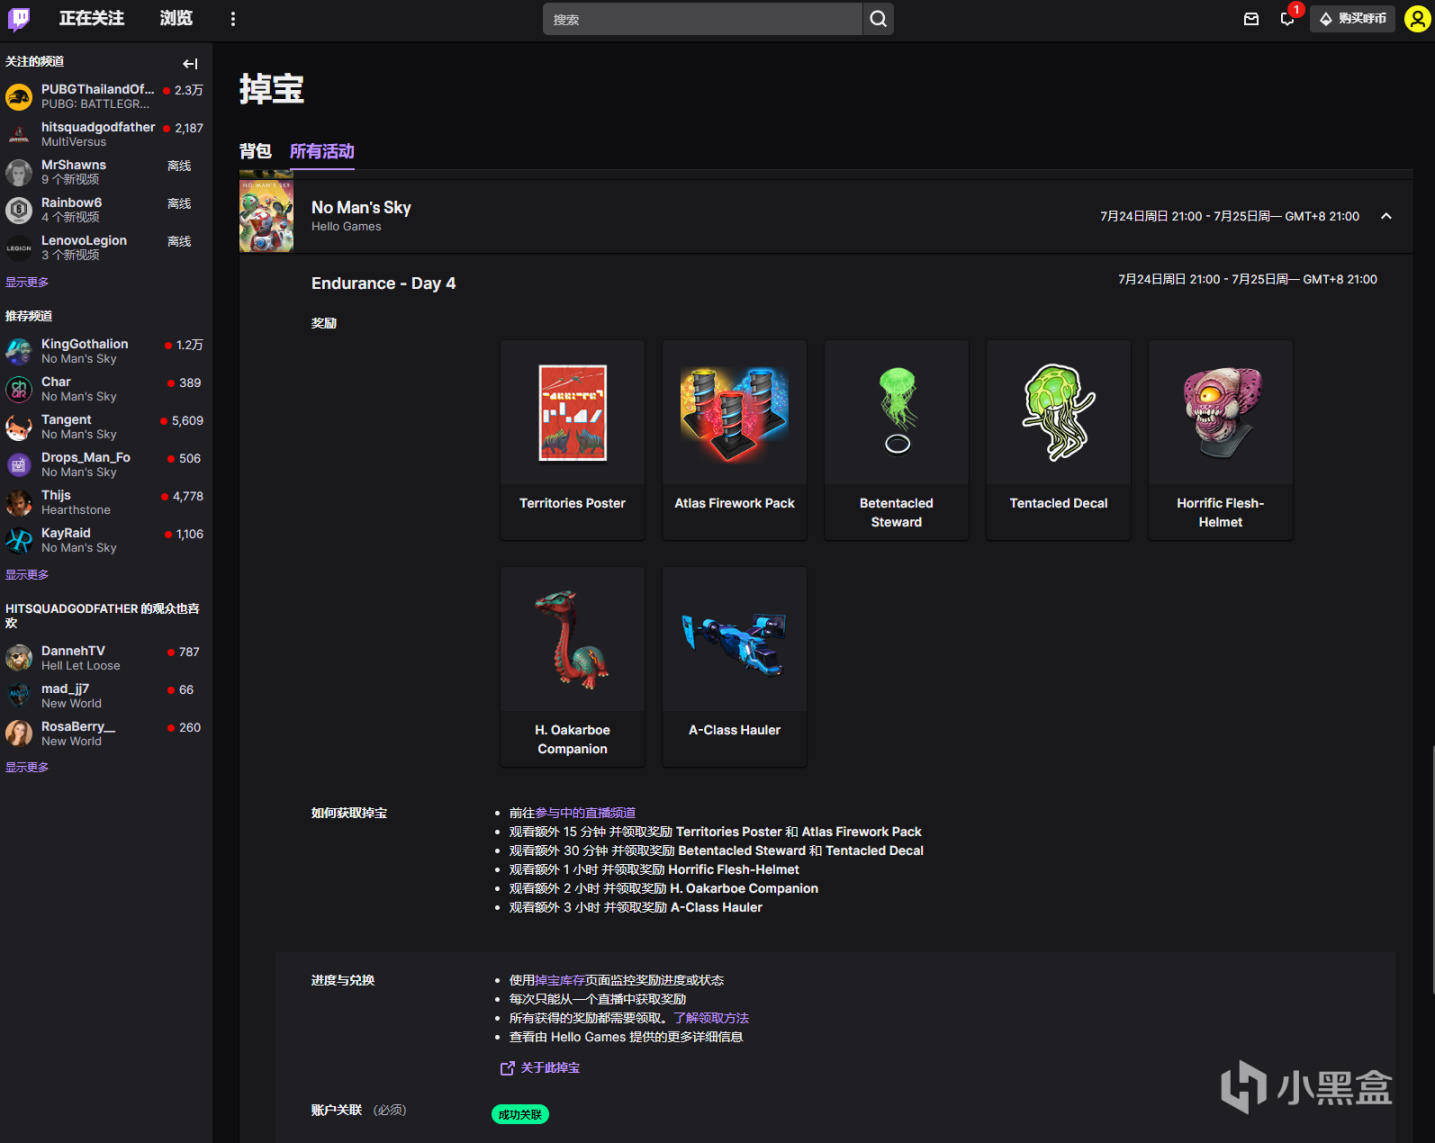This screenshot has height=1143, width=1435.
Task: Select the Territories Poster reward card
Action: coord(573,440)
